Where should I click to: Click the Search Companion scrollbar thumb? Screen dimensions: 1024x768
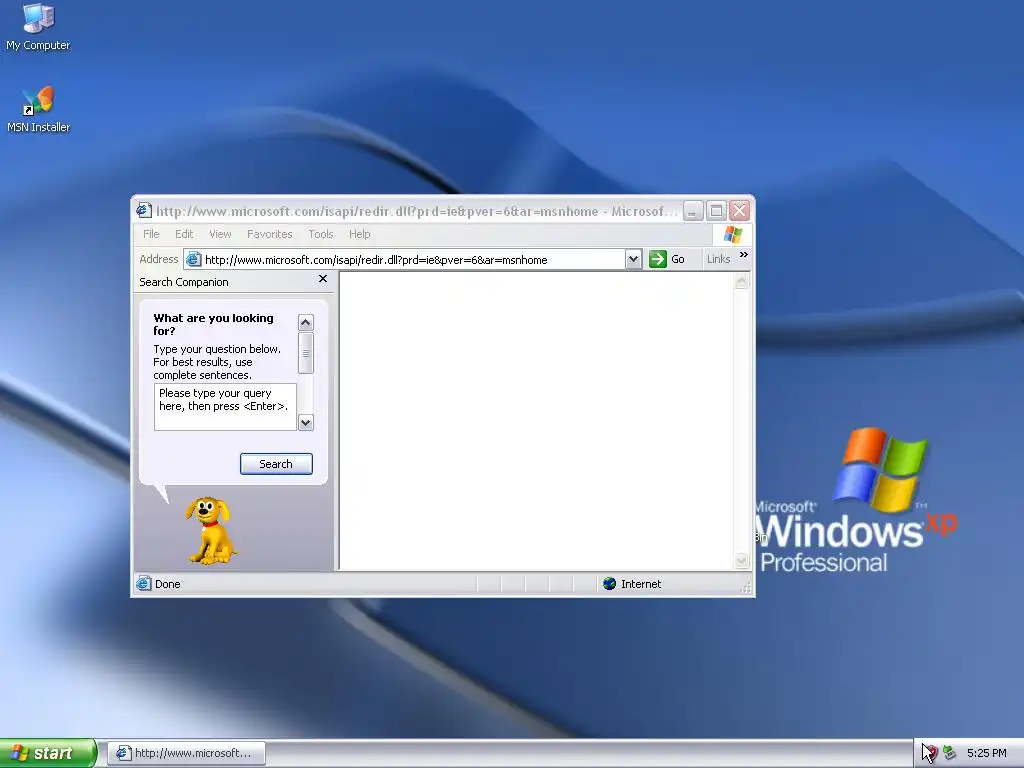[x=306, y=353]
